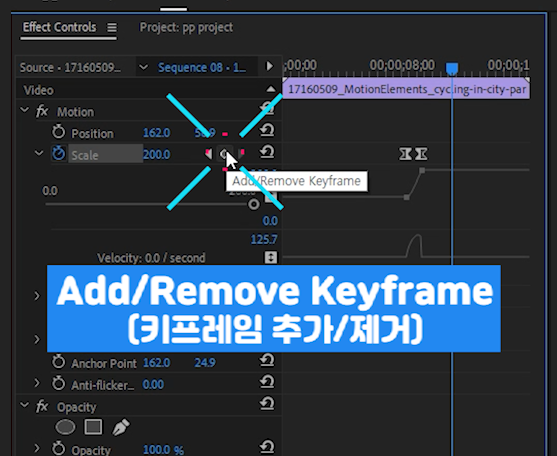557x456 pixels.
Task: Toggle Anchor Point animation stopwatch
Action: point(59,362)
